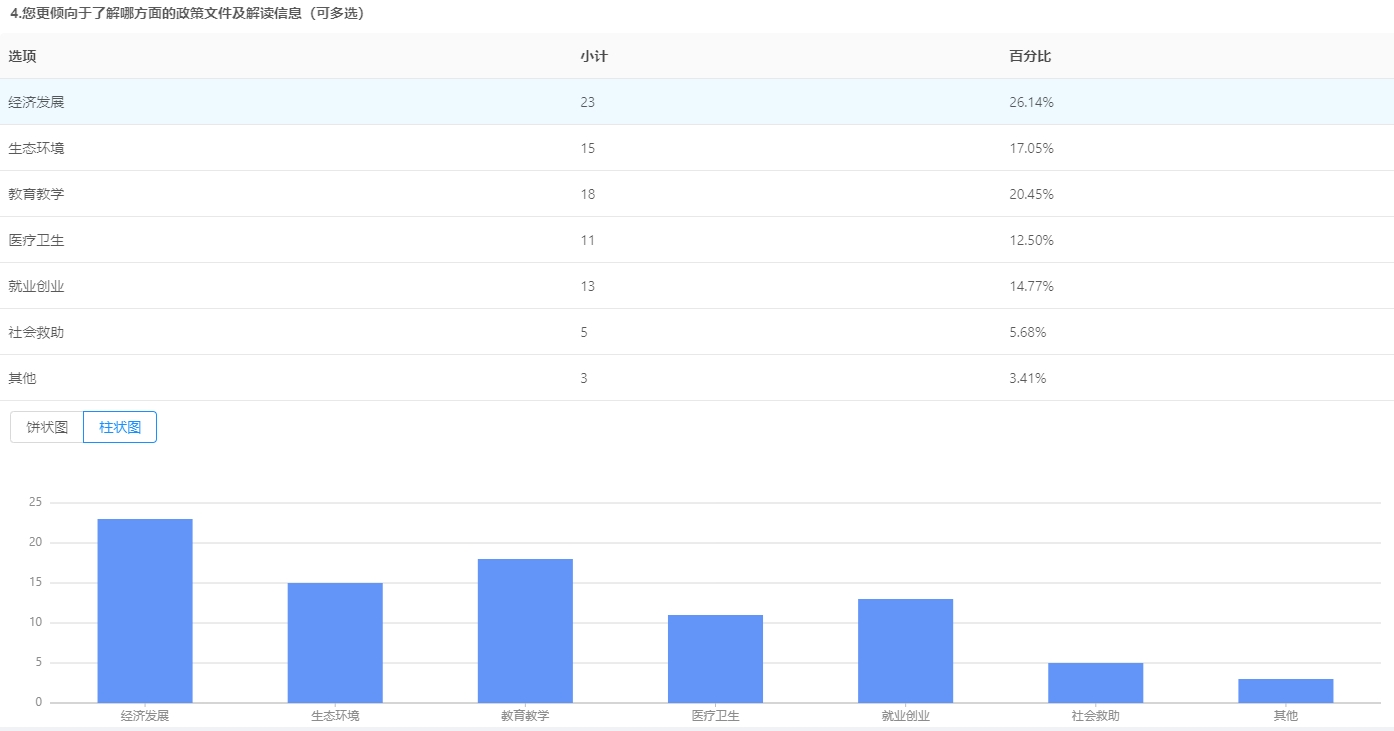The height and width of the screenshot is (731, 1394).
Task: Select the 就业创业 option cell in the table
Action: click(x=36, y=286)
